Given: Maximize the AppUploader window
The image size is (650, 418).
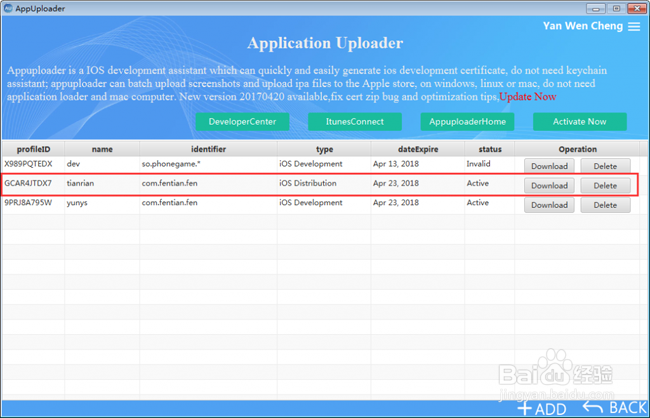Looking at the screenshot, I should [x=616, y=8].
